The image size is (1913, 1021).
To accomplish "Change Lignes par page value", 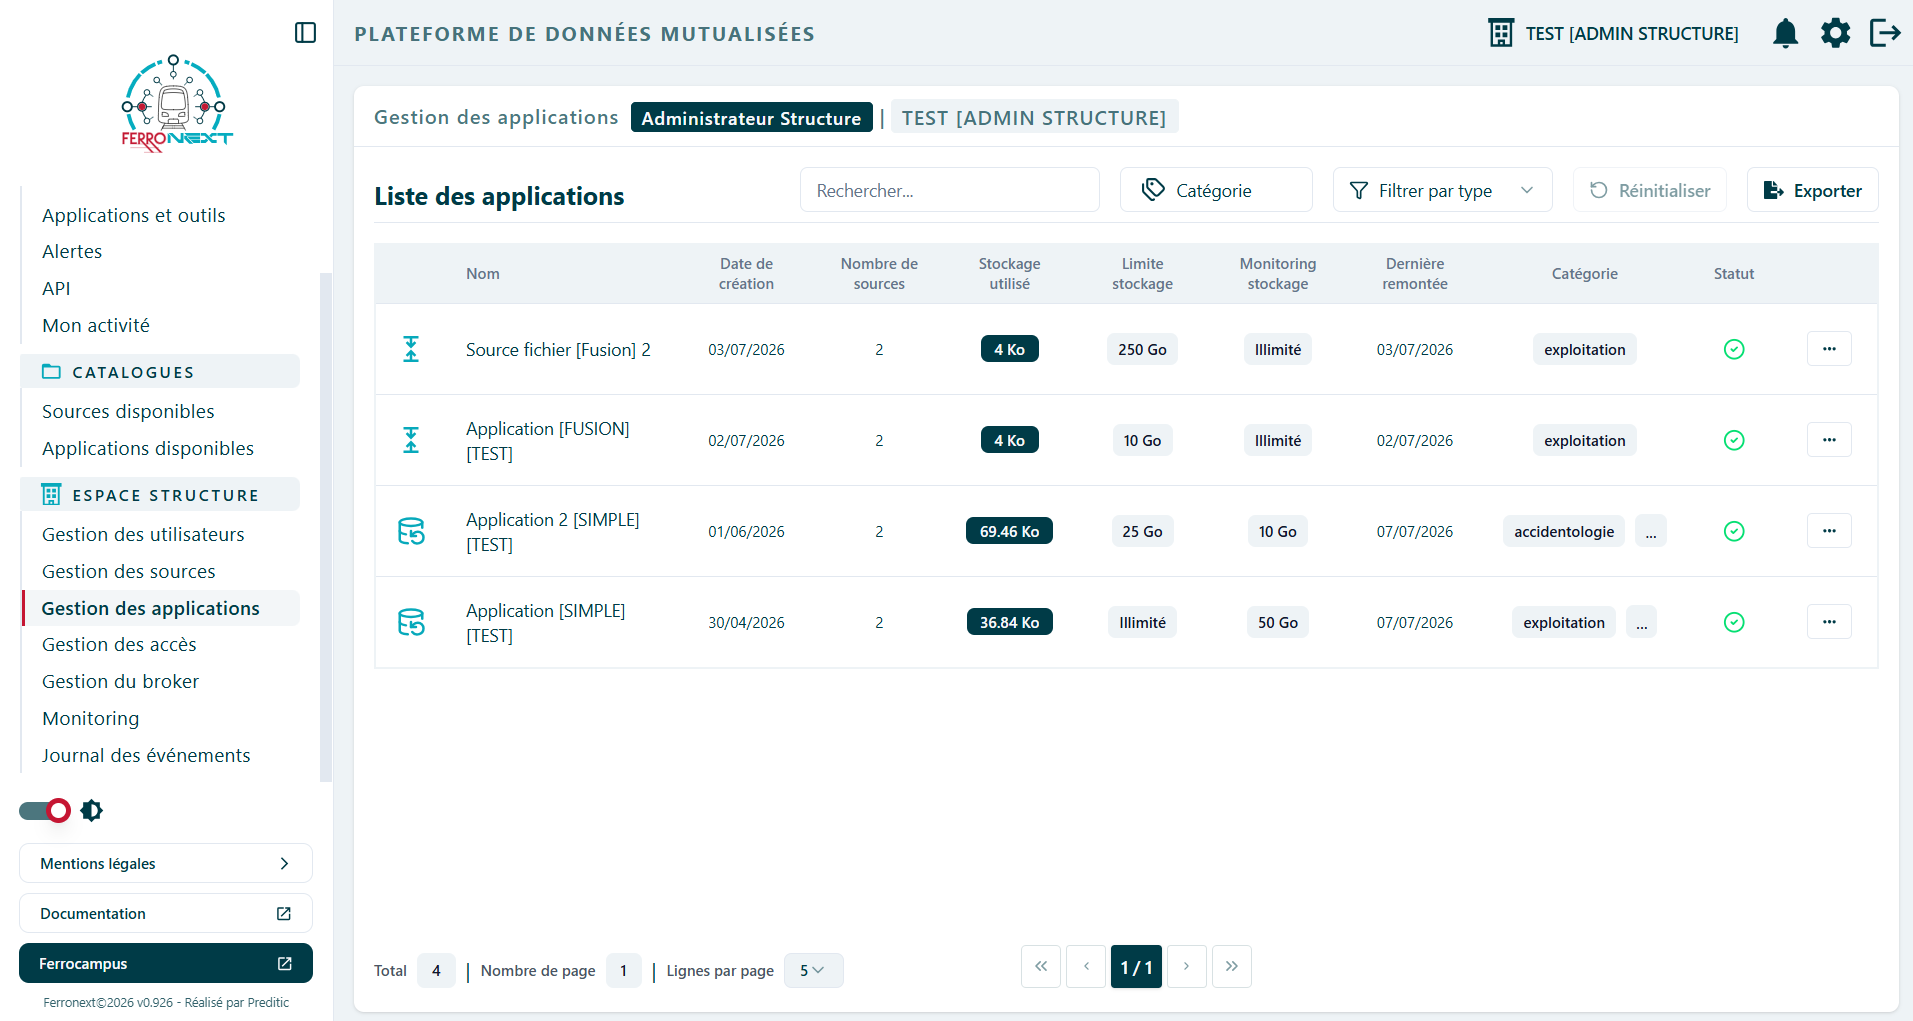I will pos(813,970).
